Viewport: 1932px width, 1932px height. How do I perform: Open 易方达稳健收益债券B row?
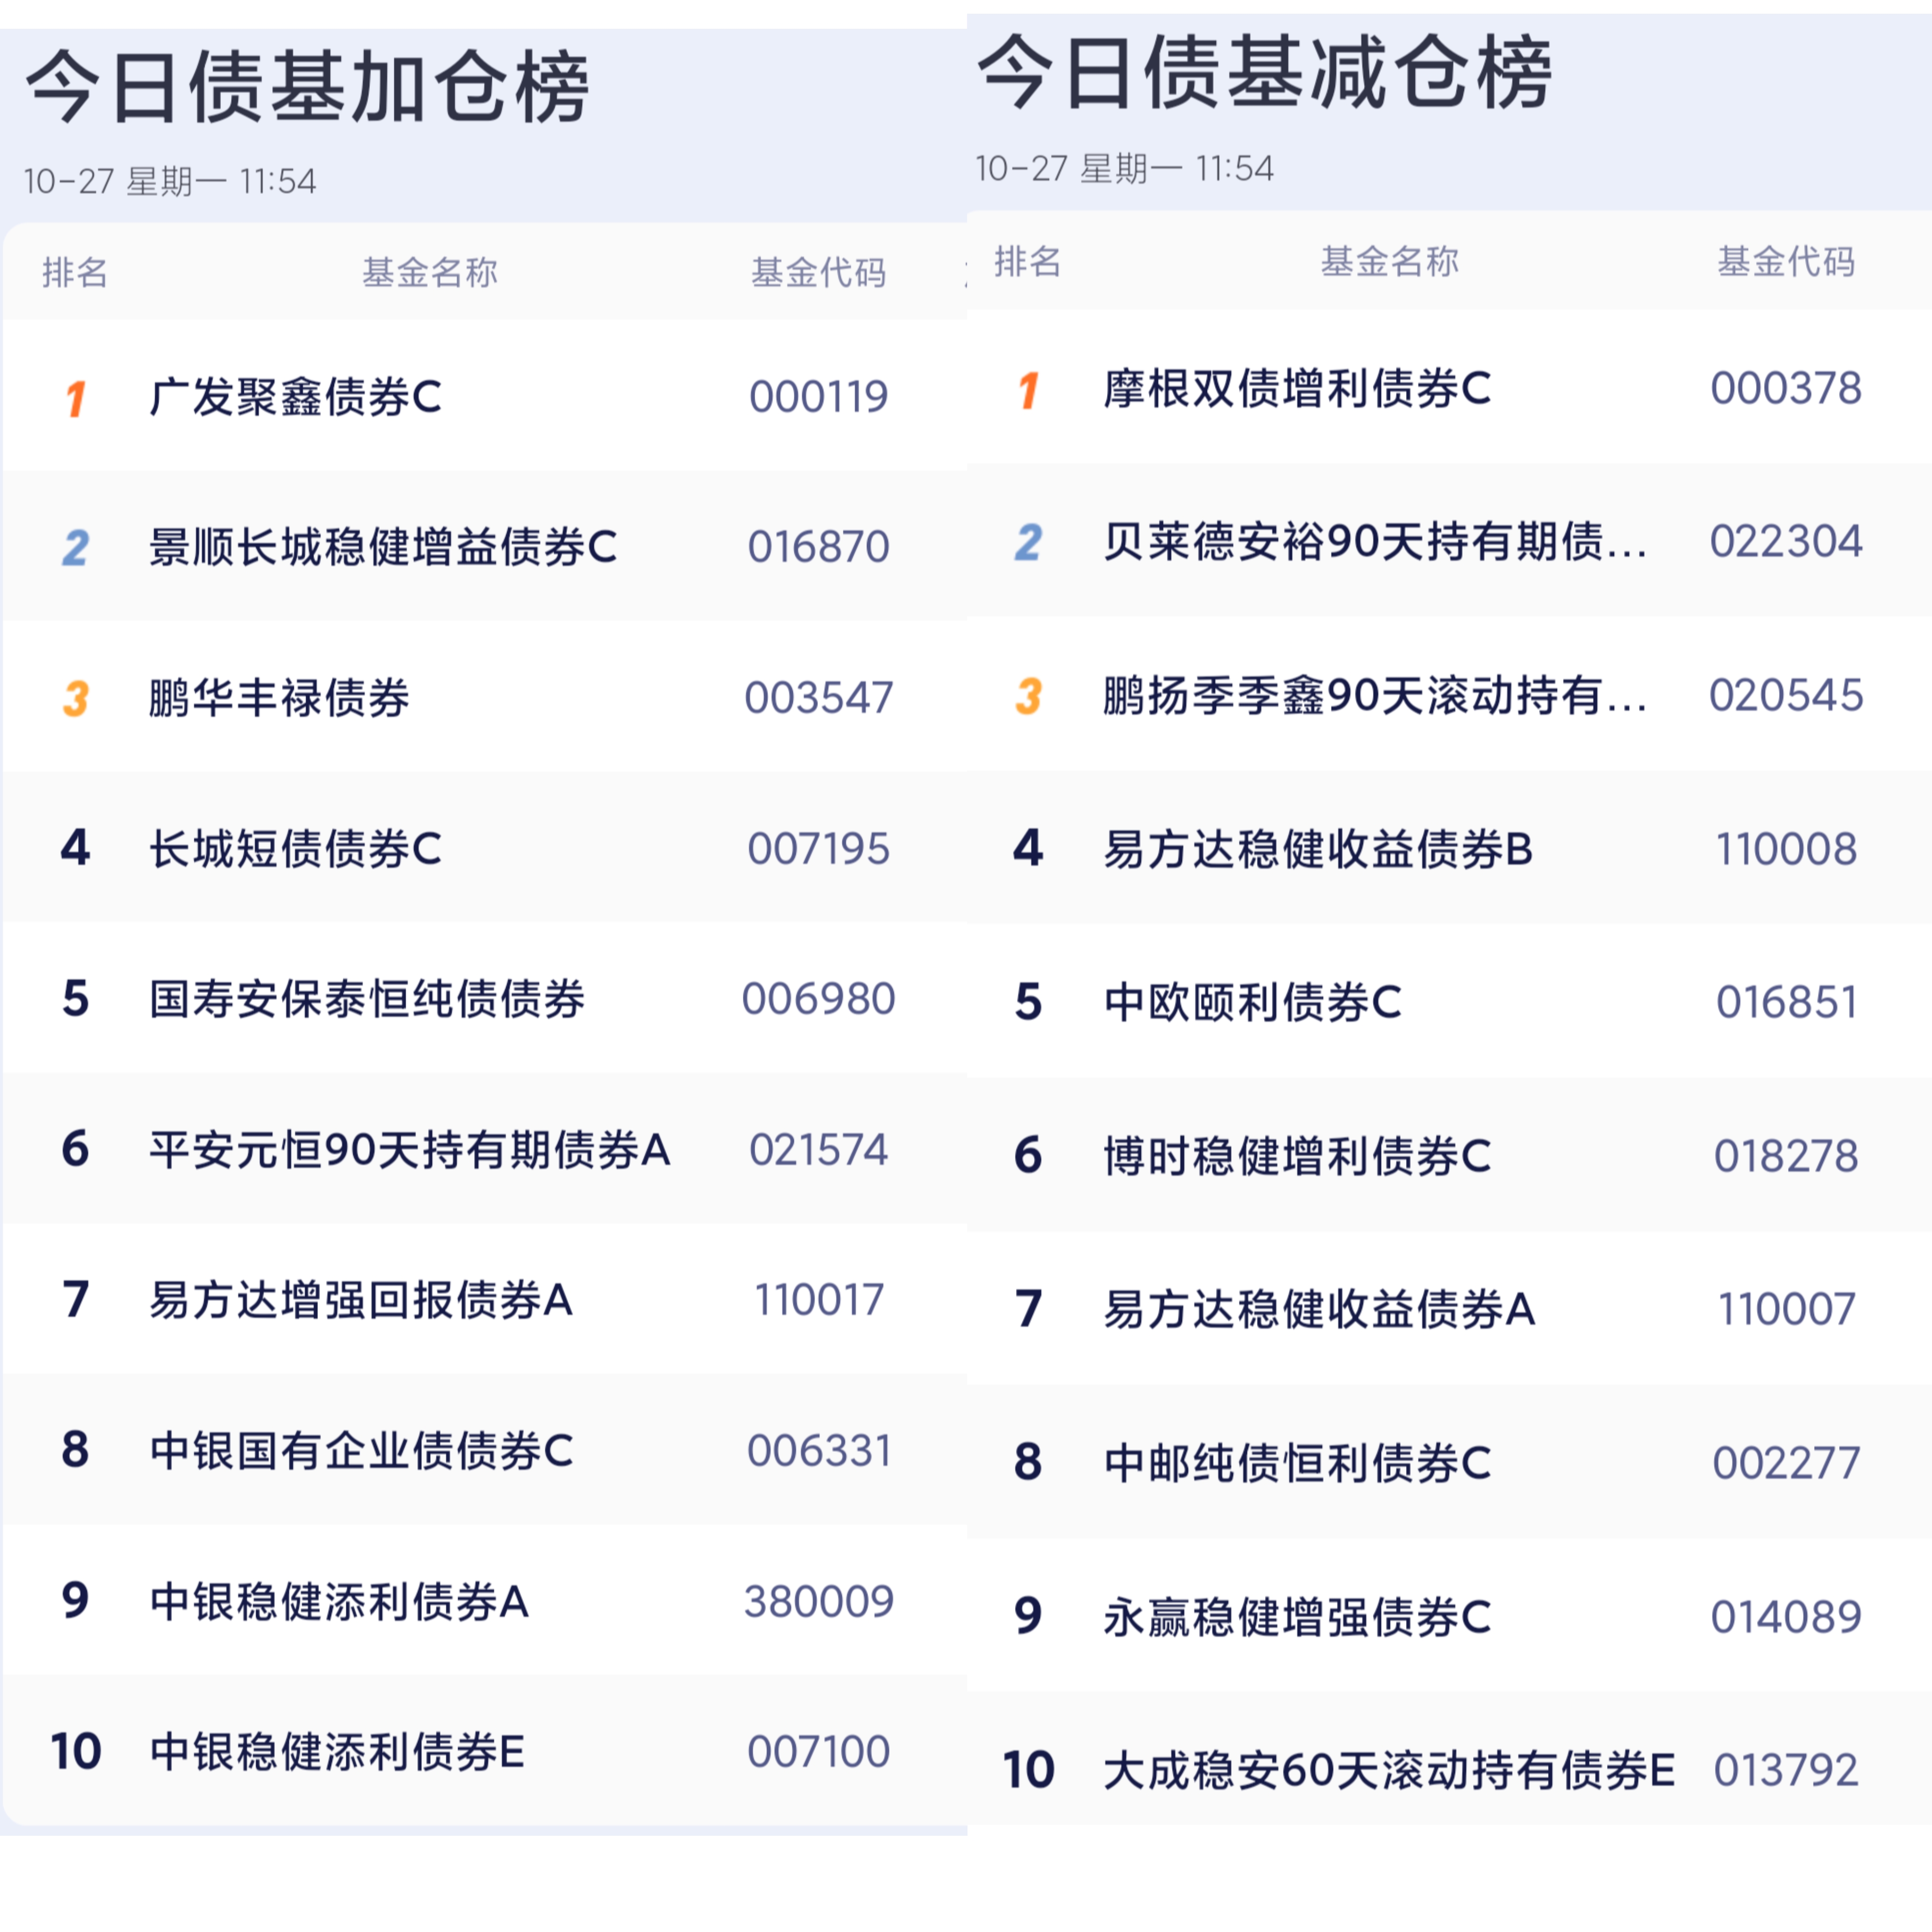pos(1317,849)
